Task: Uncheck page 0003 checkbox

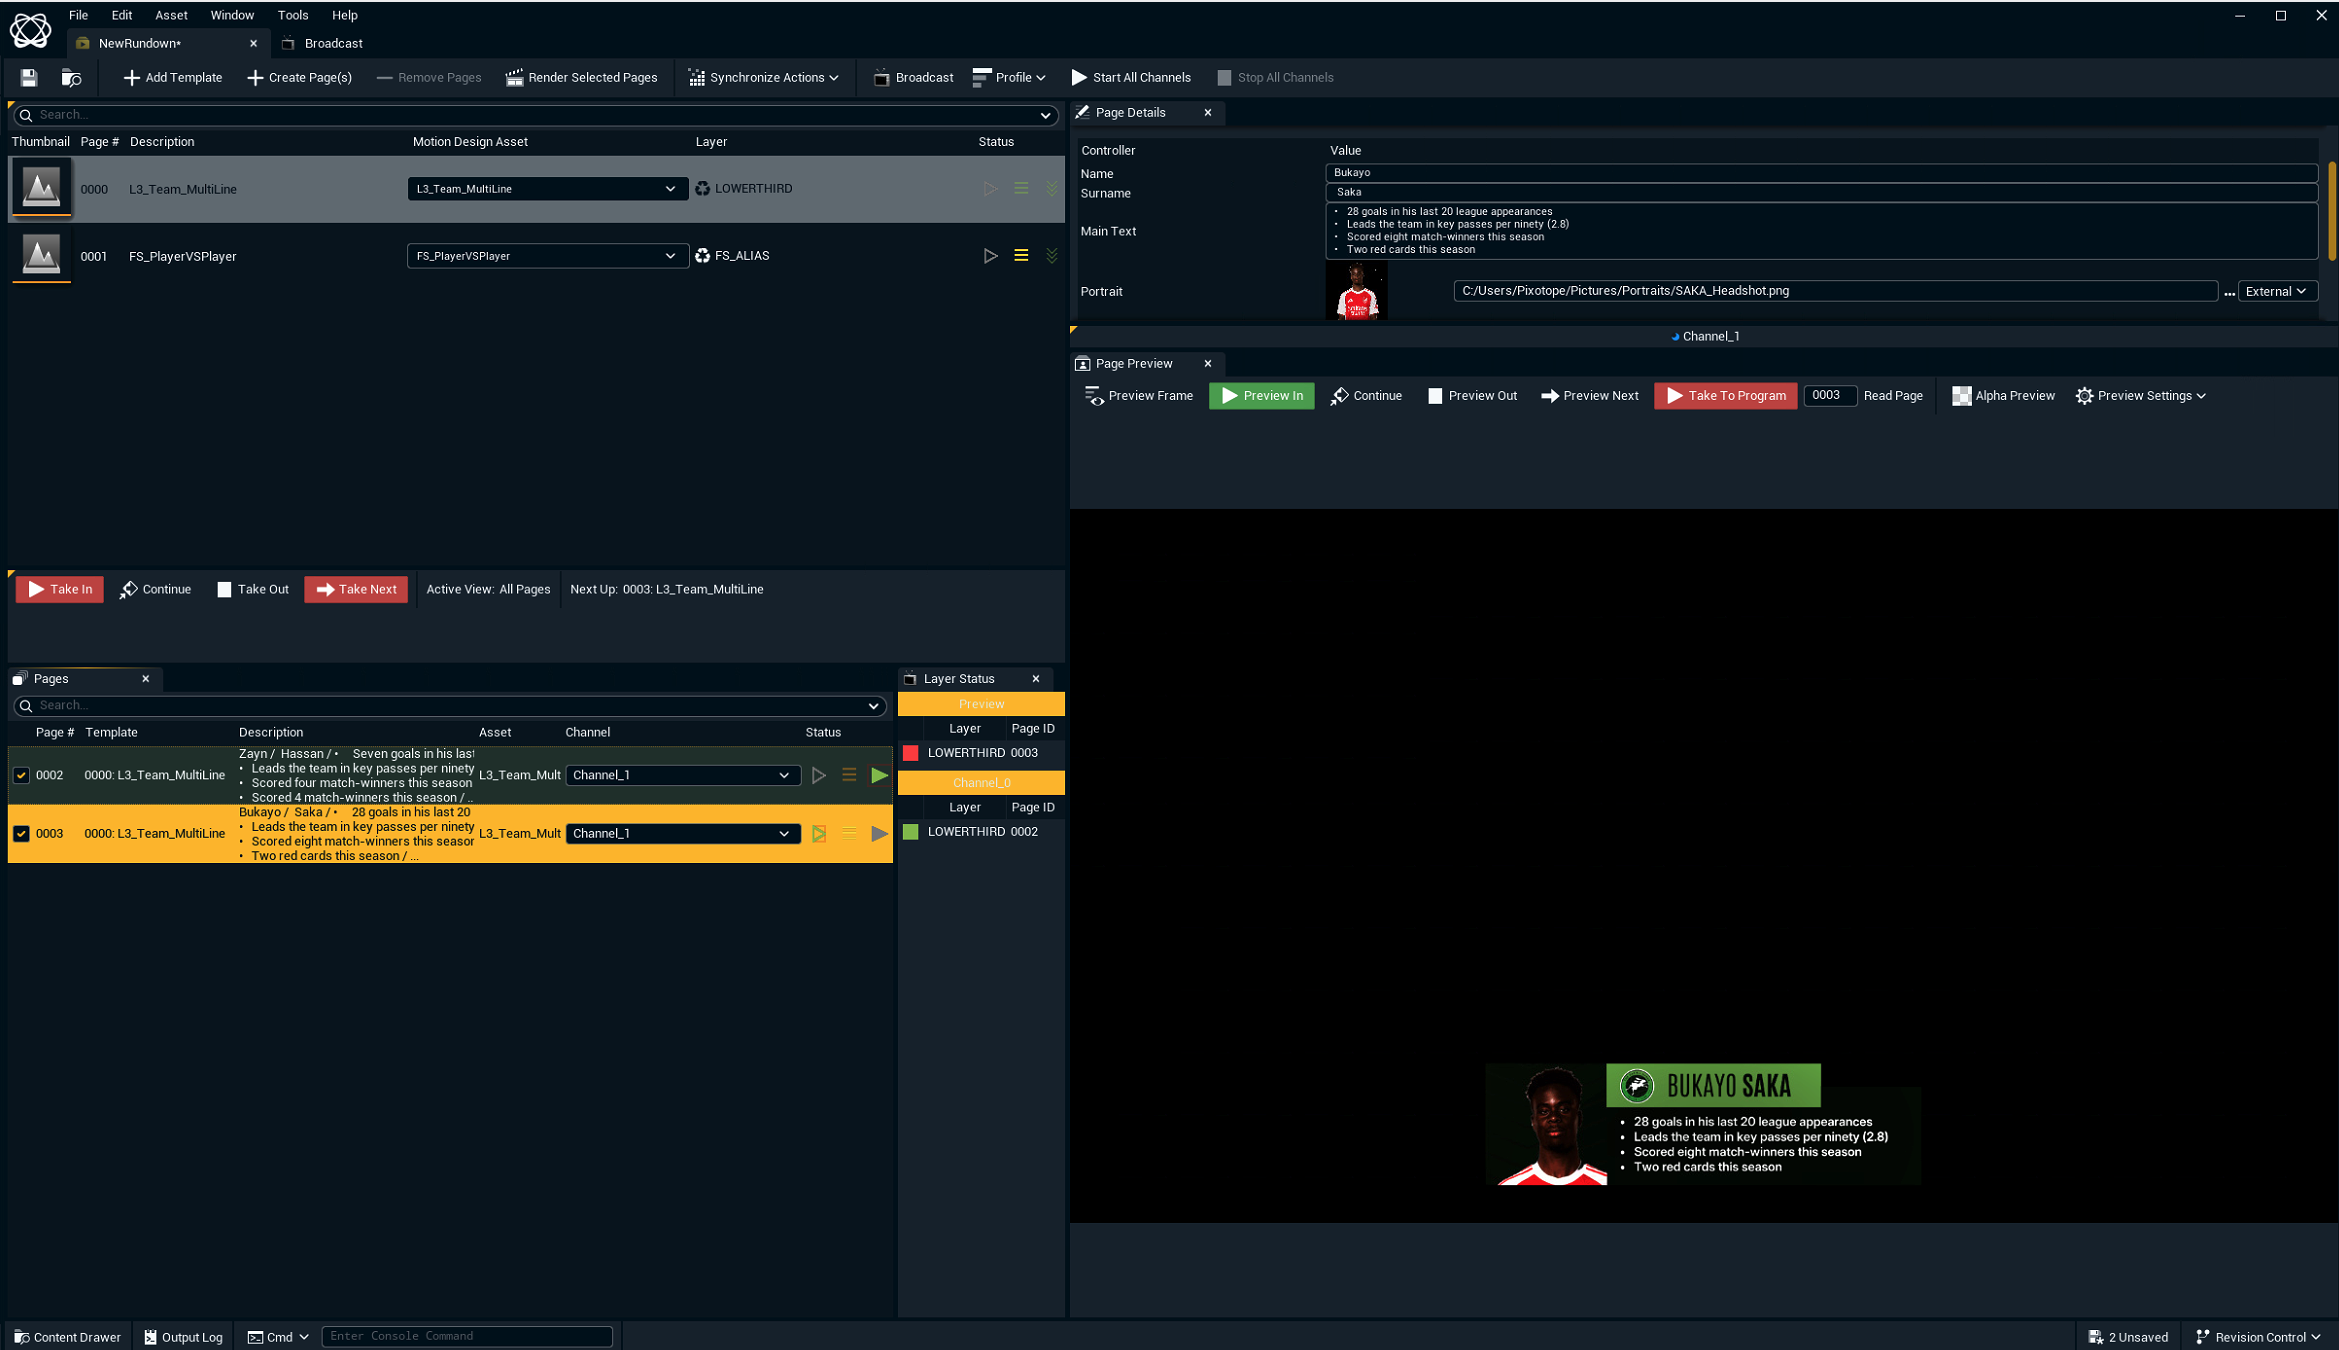Action: point(21,833)
